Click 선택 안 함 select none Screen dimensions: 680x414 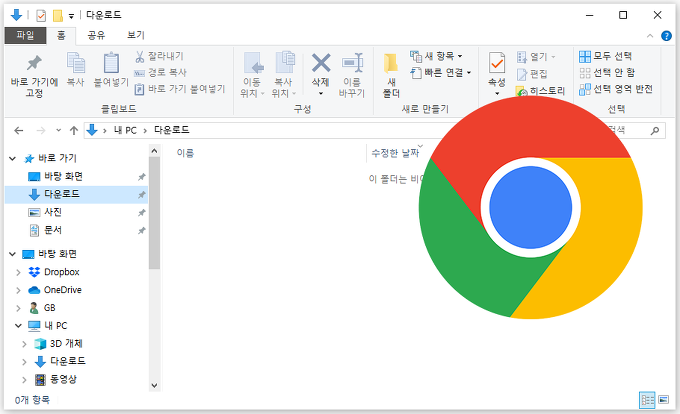(x=607, y=72)
